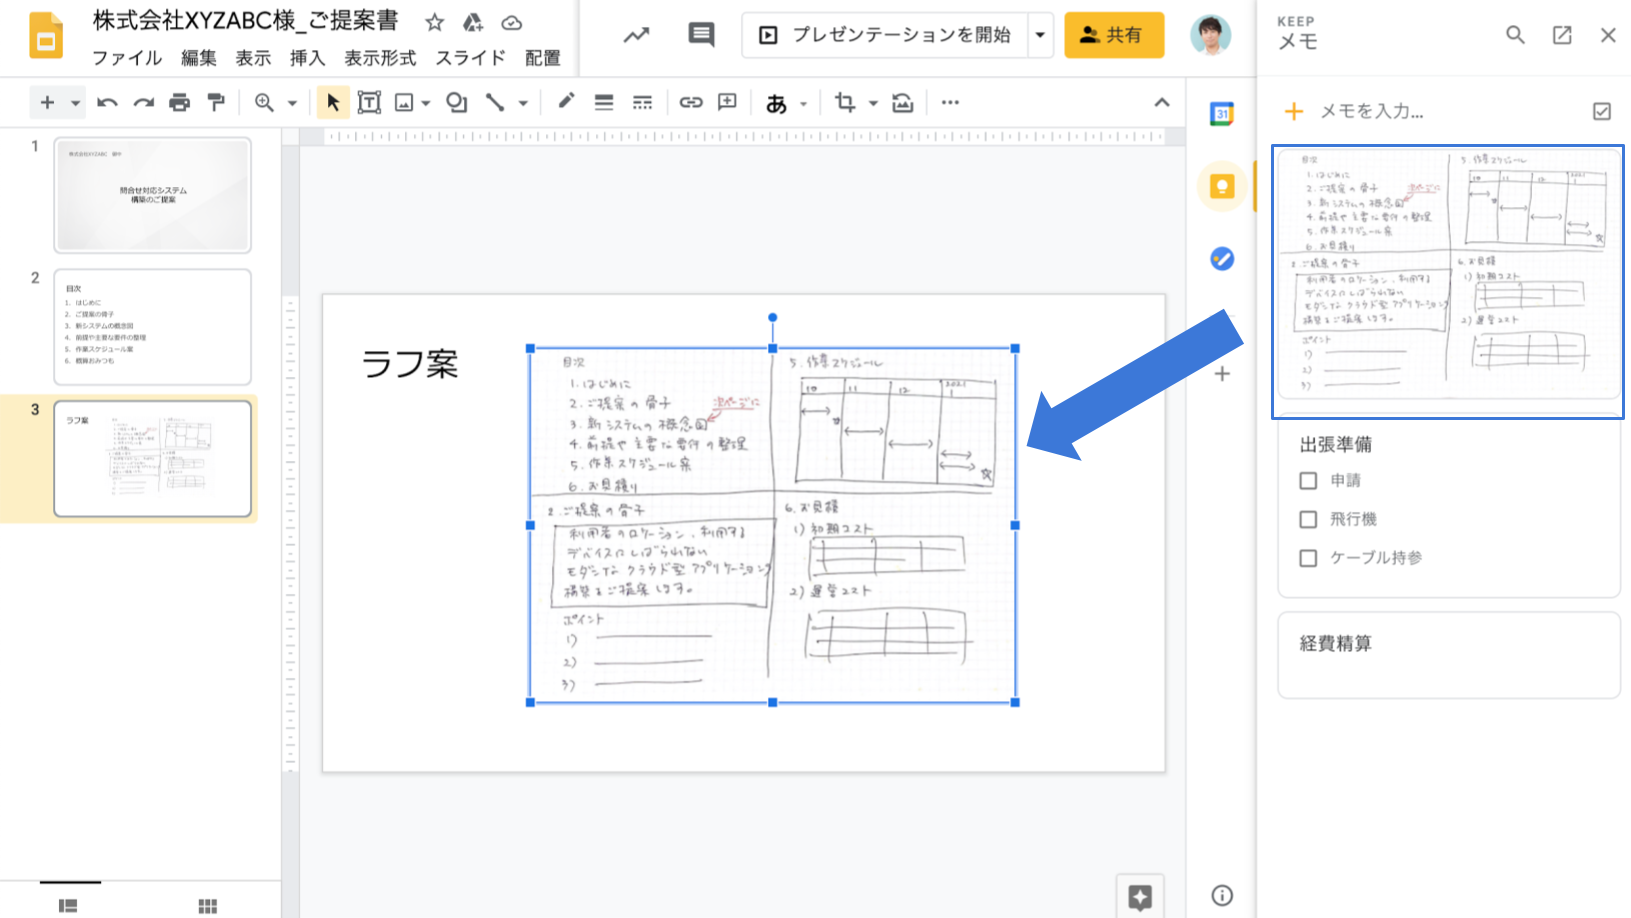Viewport: 1631px width, 918px height.
Task: Open more toolbar options ellipsis
Action: click(x=950, y=102)
